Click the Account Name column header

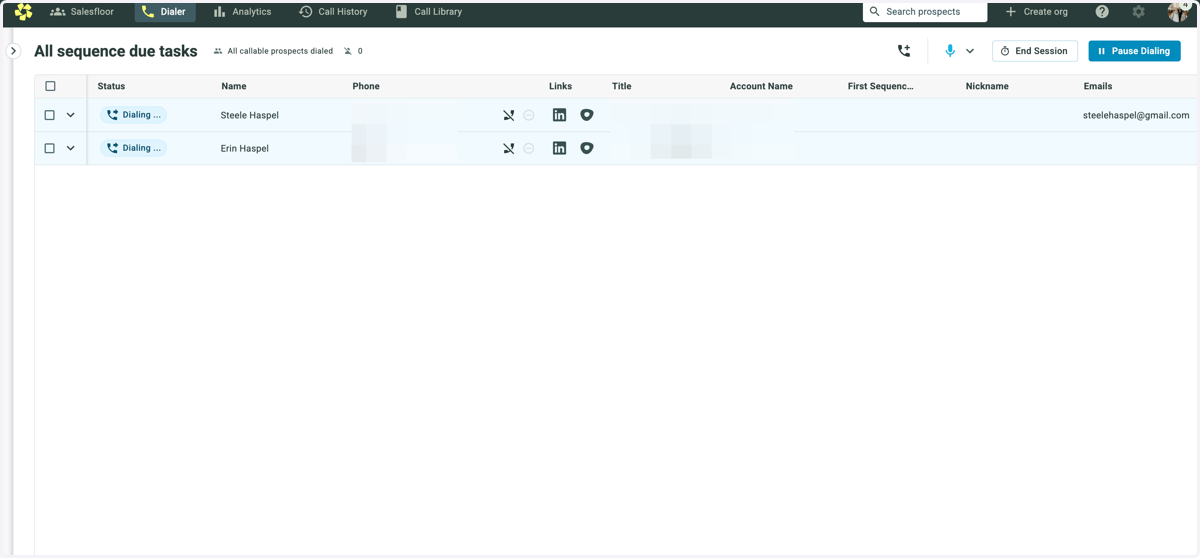coord(761,86)
